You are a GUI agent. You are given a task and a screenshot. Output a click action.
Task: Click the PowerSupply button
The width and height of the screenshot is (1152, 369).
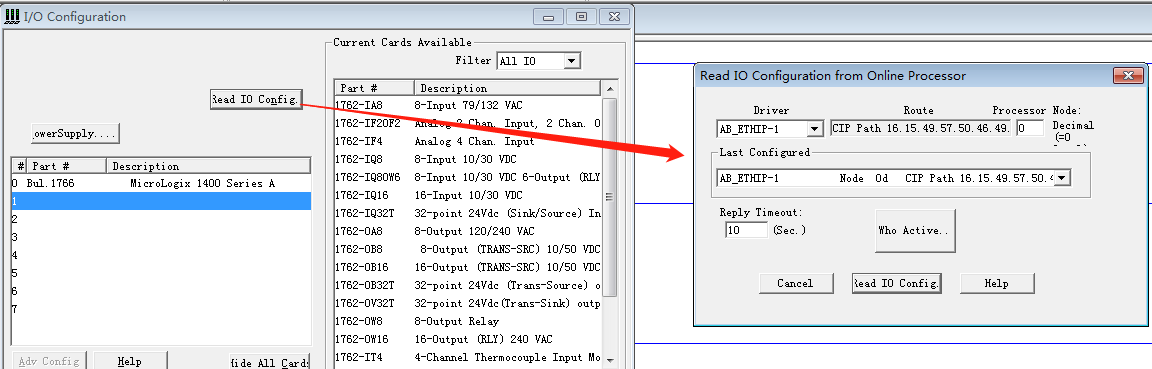[x=75, y=134]
